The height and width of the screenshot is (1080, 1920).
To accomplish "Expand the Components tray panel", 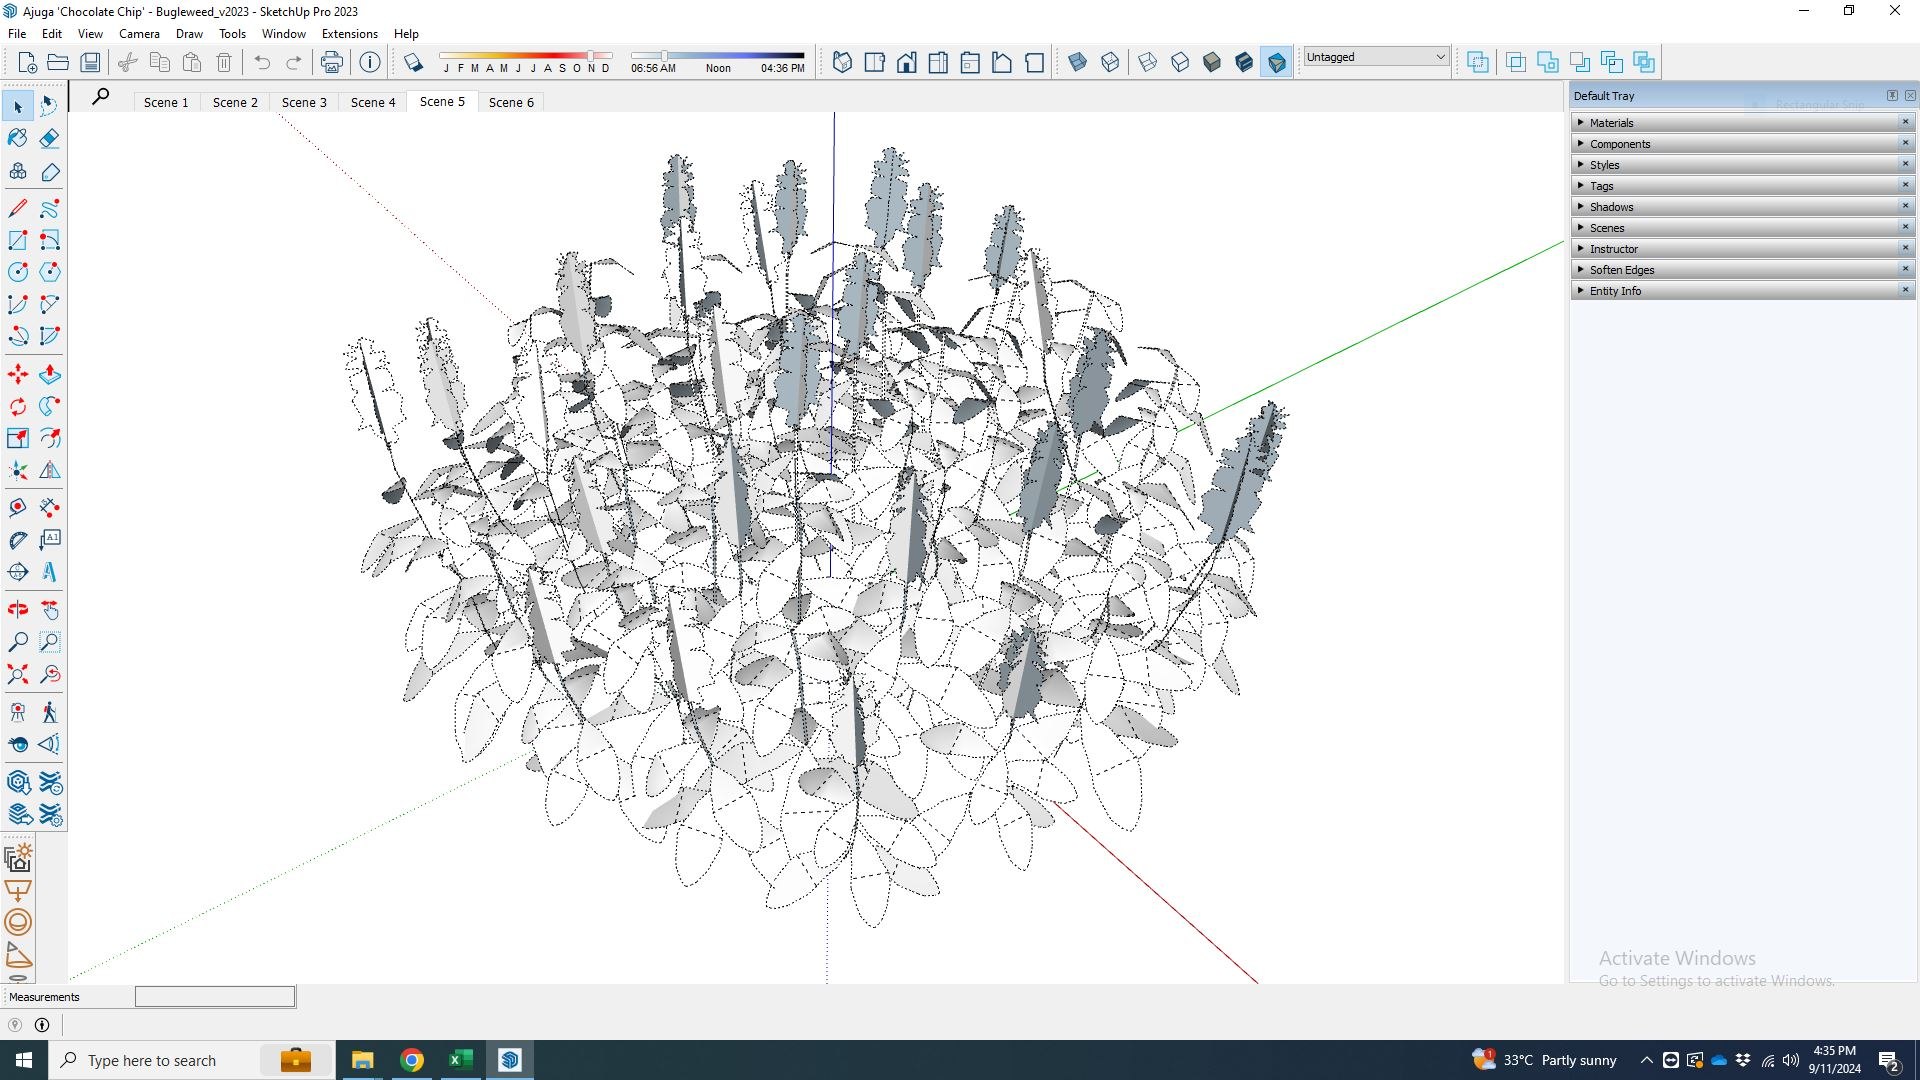I will point(1742,144).
